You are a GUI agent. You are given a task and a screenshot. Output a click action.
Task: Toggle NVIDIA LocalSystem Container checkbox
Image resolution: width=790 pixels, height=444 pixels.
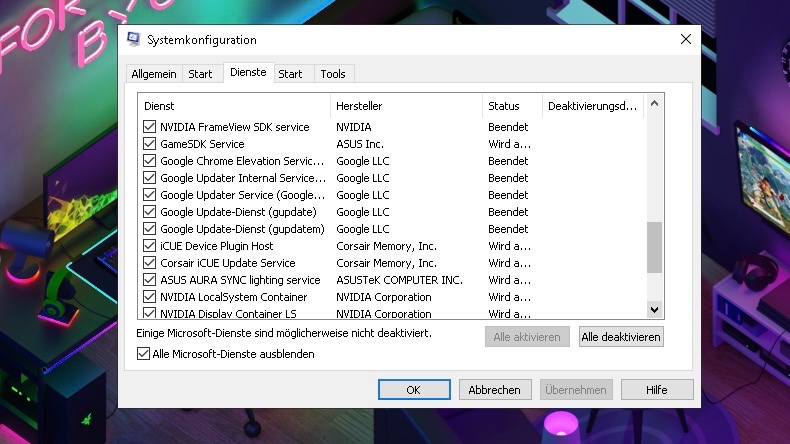tap(149, 297)
